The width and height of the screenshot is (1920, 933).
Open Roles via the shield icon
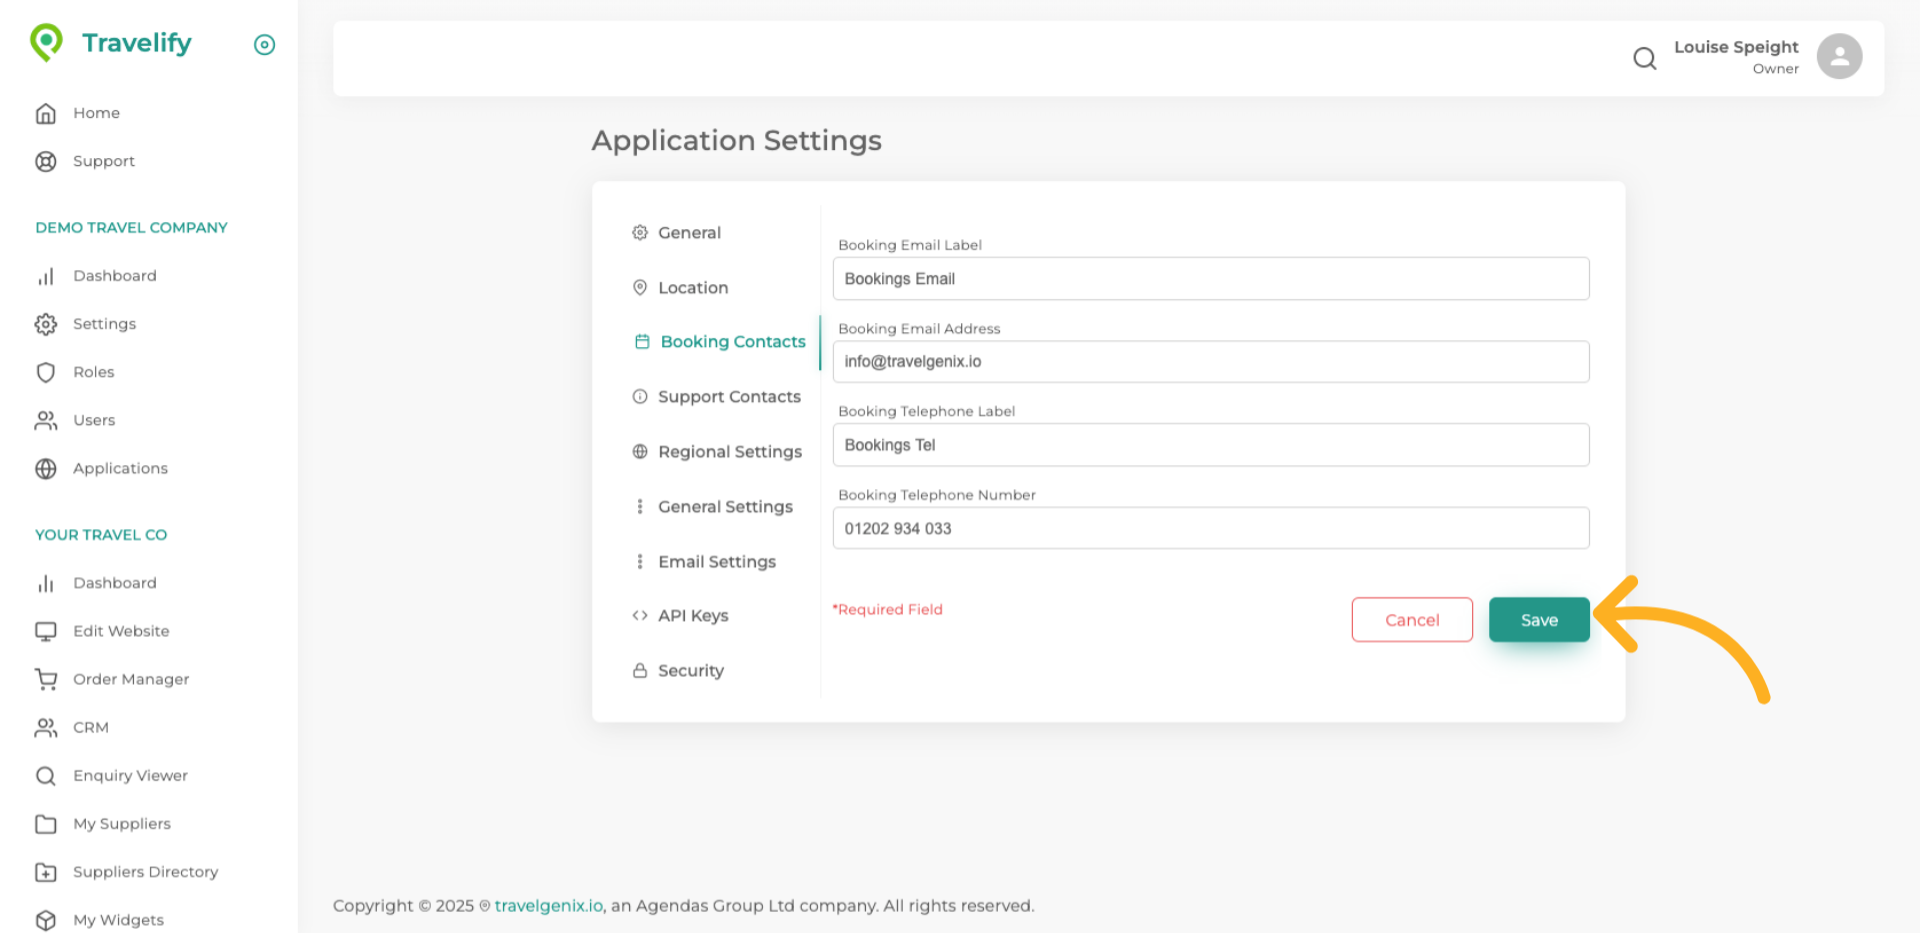pos(46,372)
